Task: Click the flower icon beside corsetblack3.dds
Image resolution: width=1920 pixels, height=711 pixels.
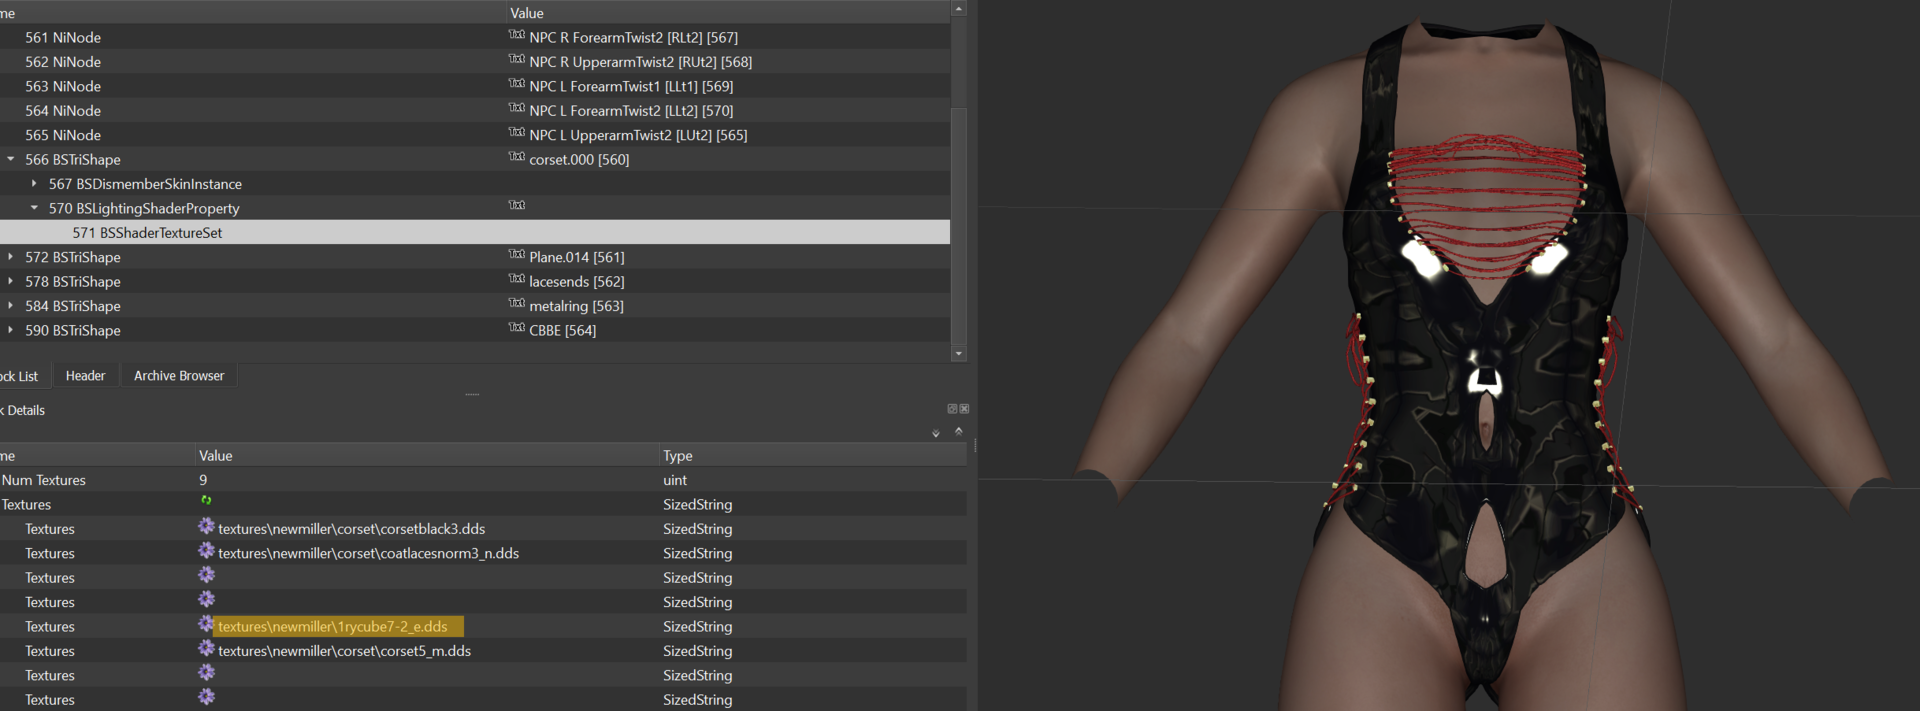Action: click(206, 526)
